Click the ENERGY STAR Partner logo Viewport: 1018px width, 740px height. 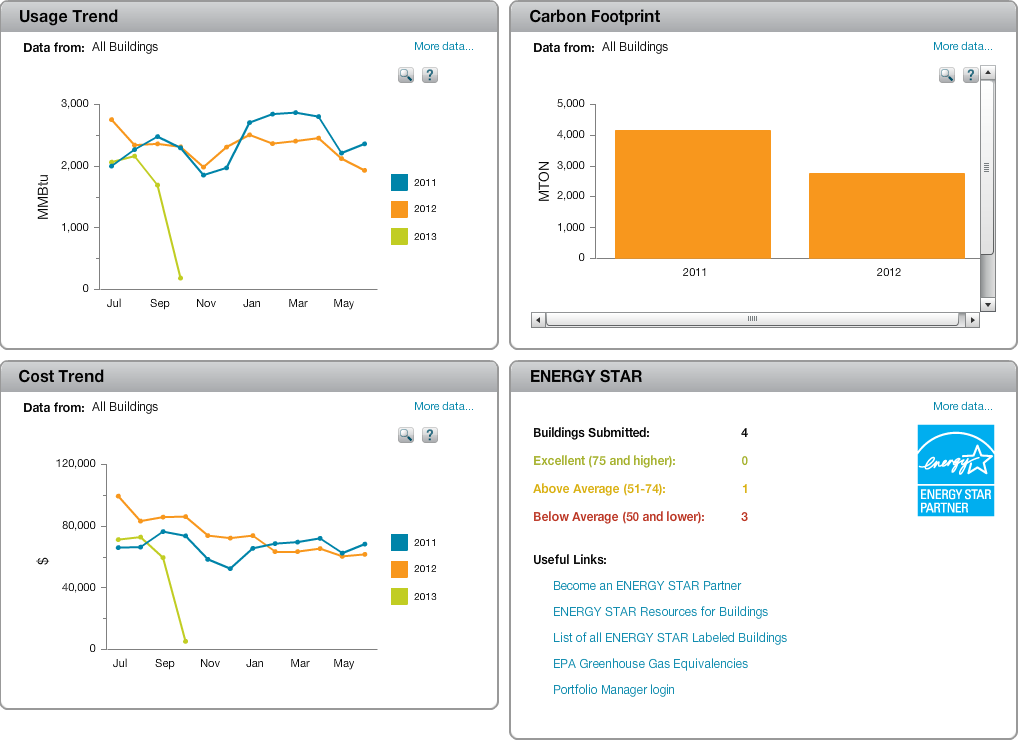(x=956, y=470)
